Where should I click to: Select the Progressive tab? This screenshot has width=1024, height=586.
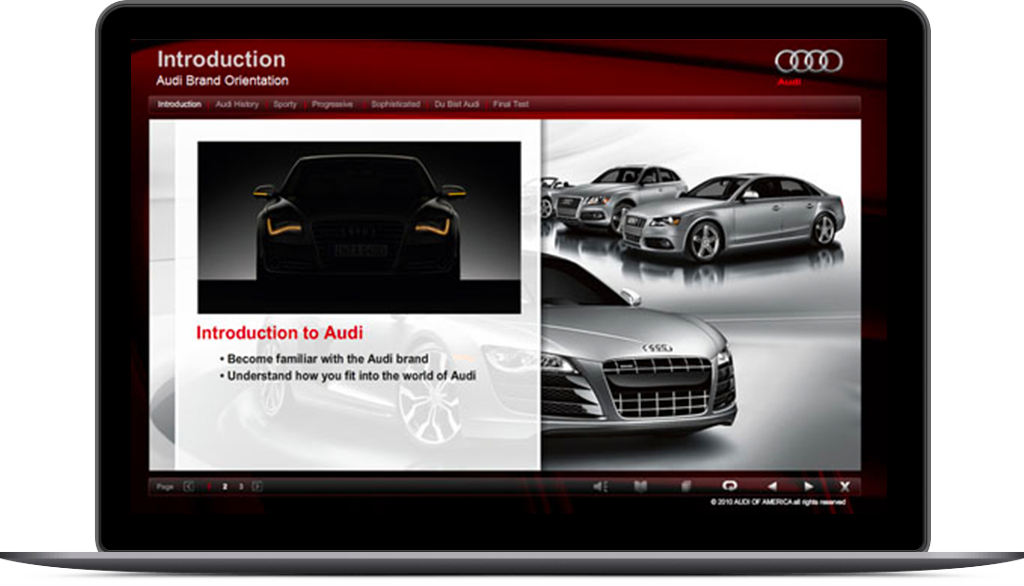point(332,104)
